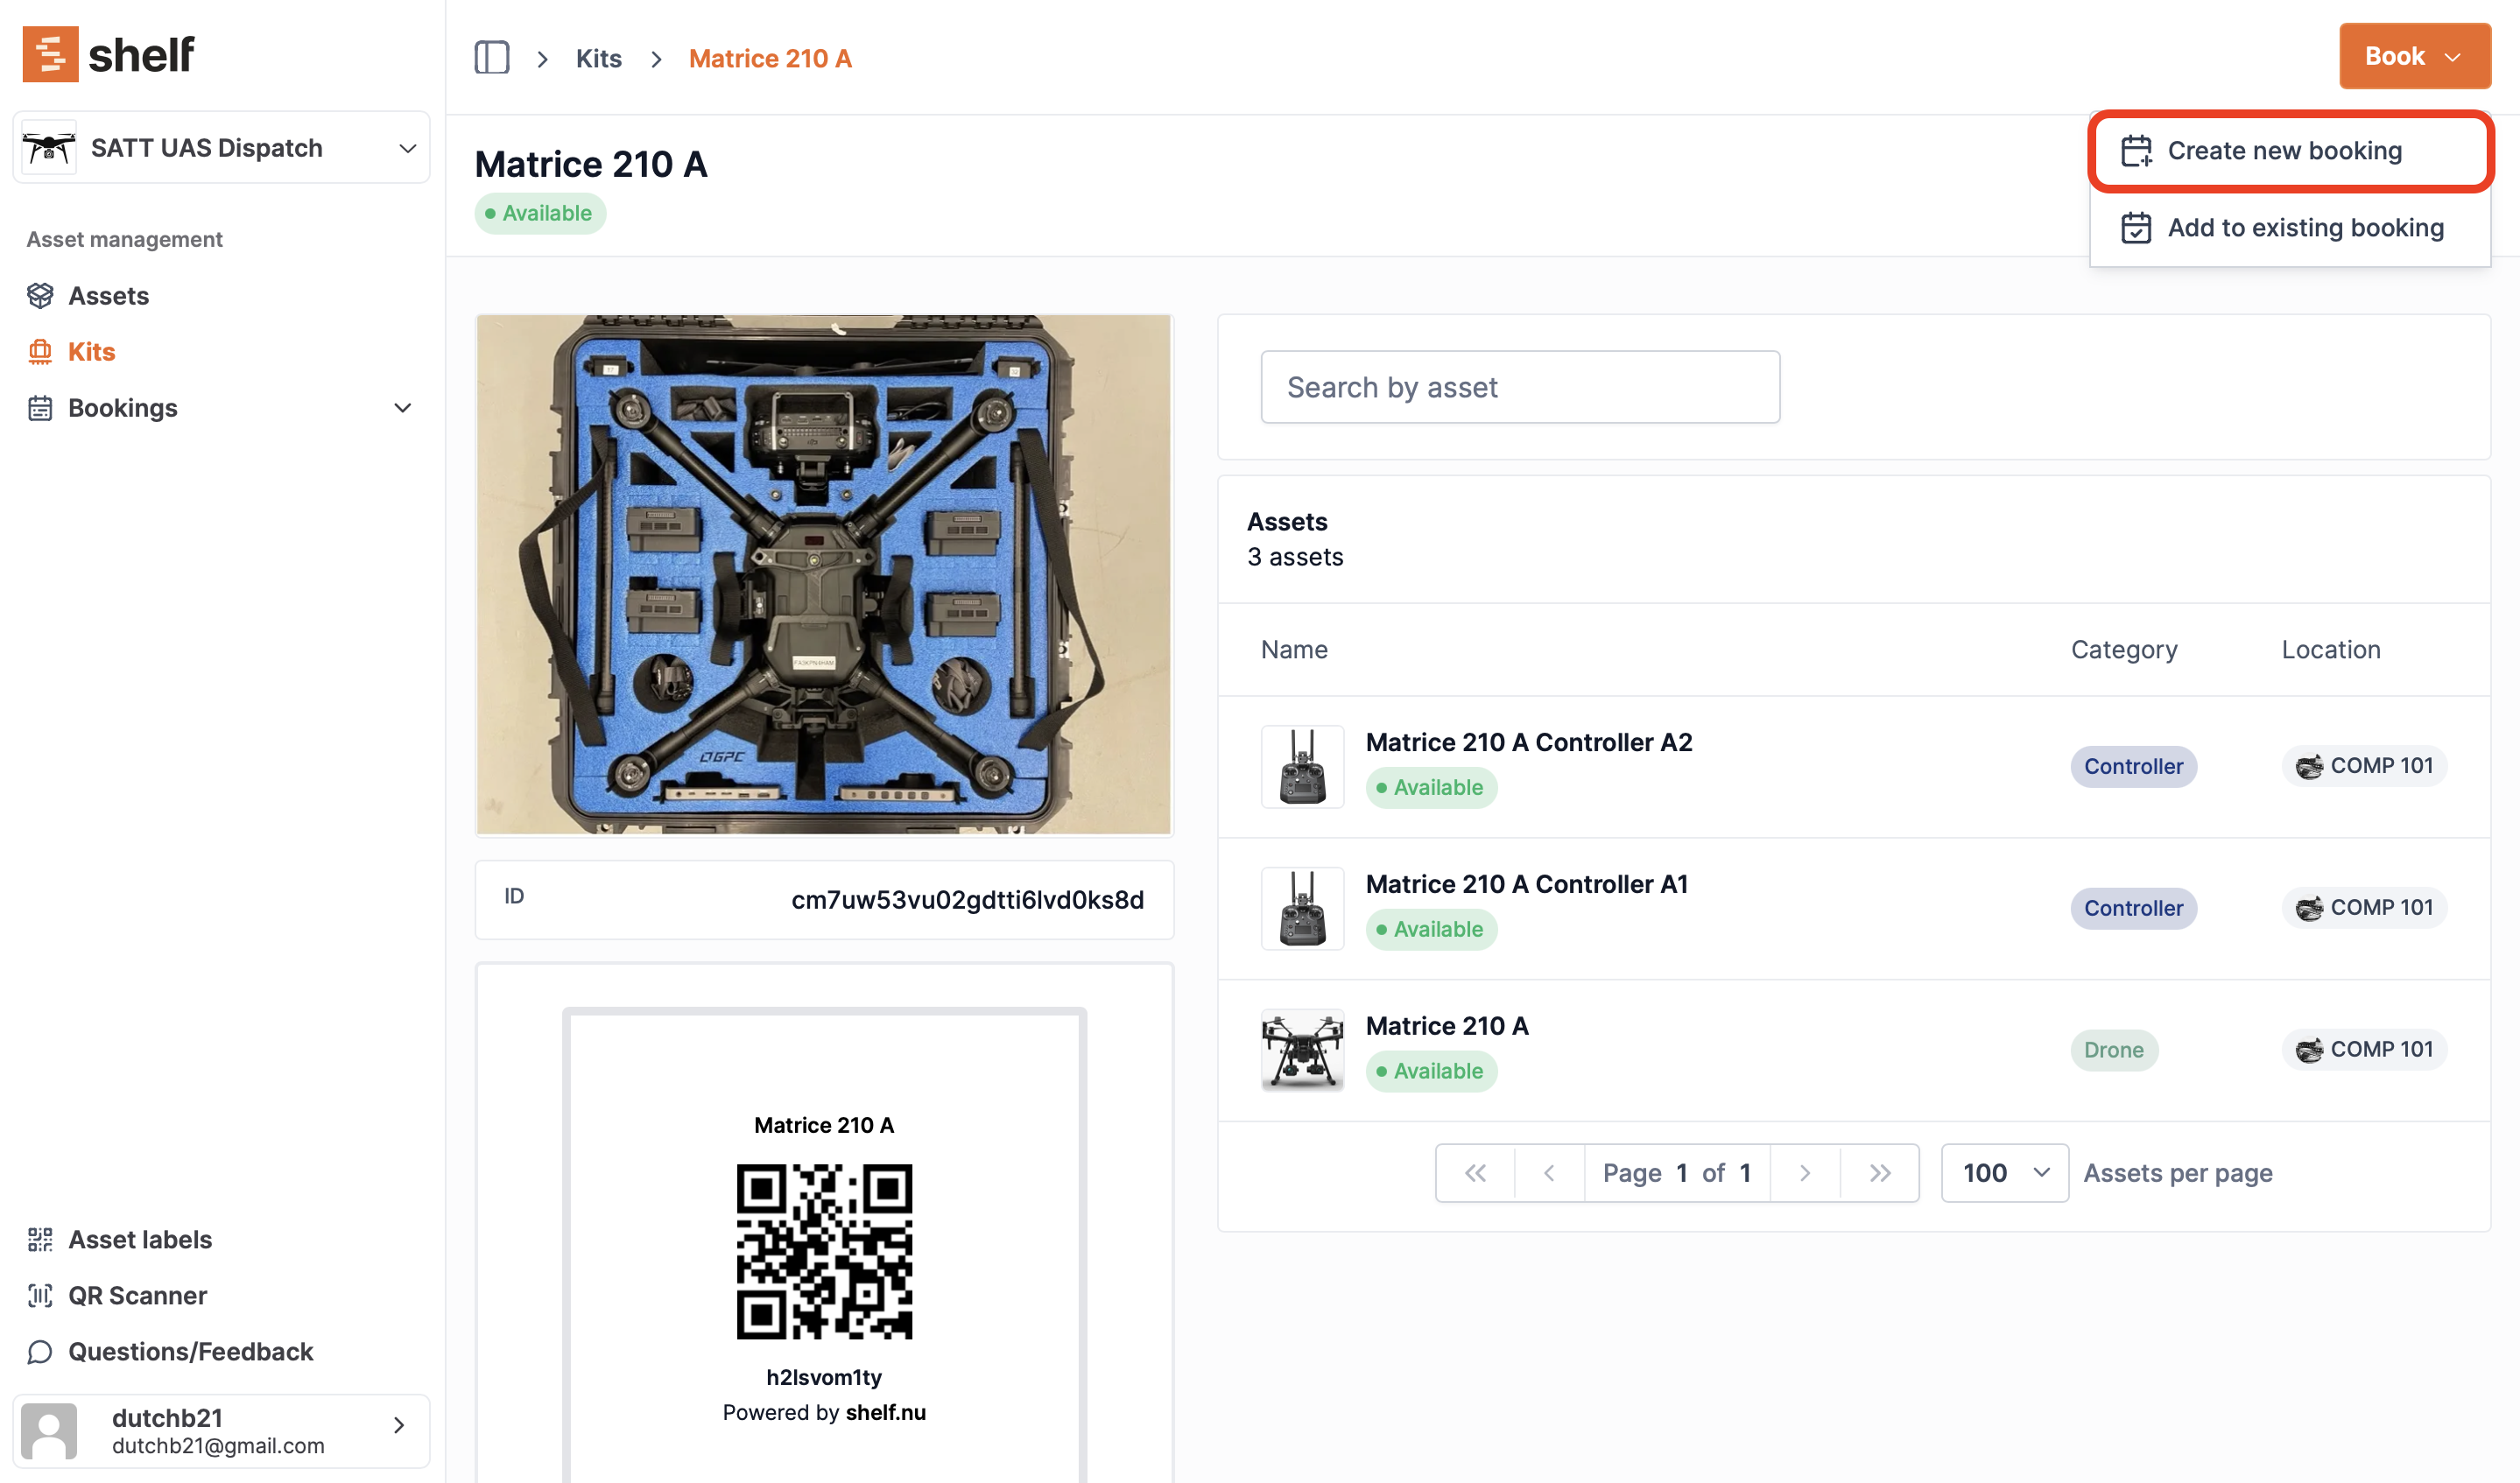Viewport: 2520px width, 1483px height.
Task: Open the dutchb21 user profile menu
Action: (x=221, y=1430)
